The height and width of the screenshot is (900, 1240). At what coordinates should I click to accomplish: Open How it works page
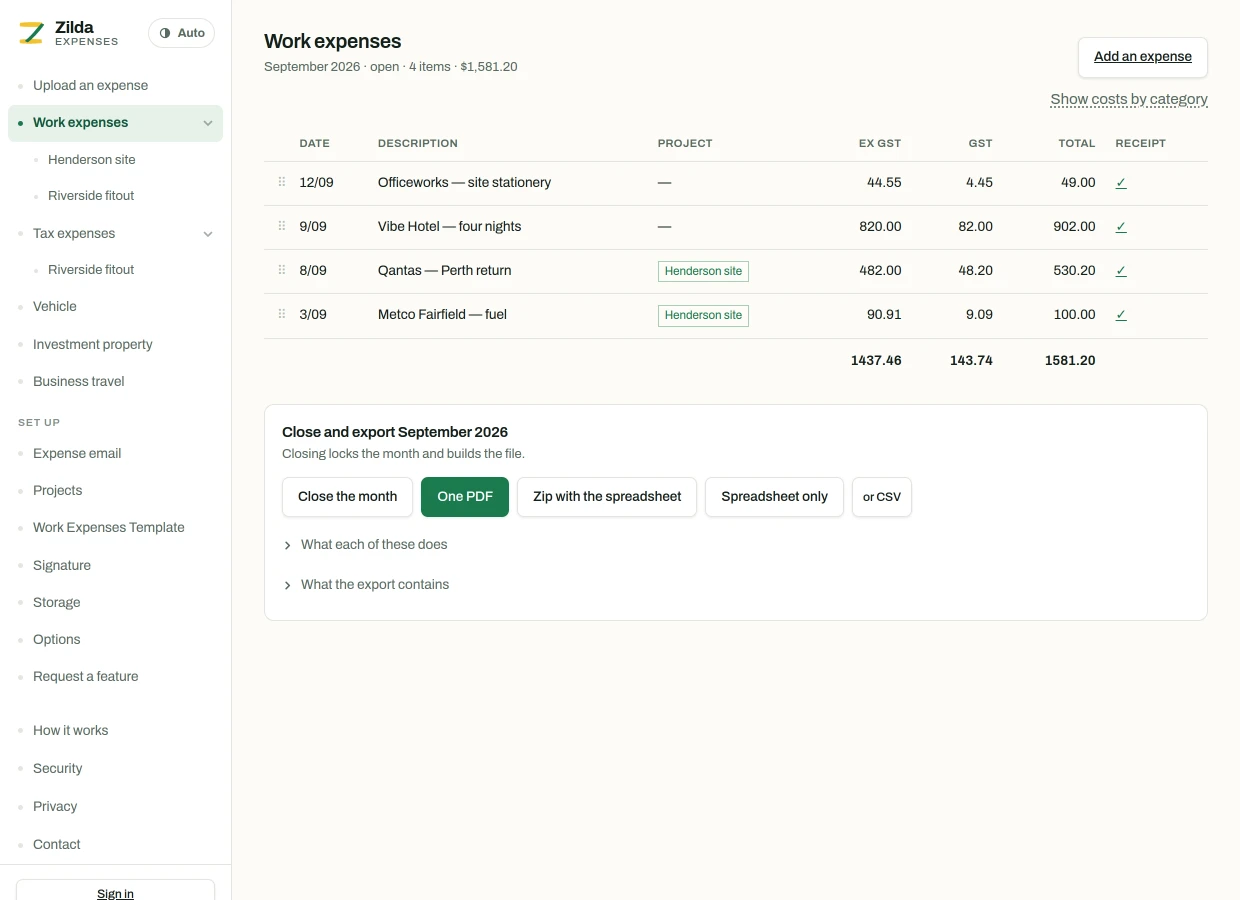click(71, 730)
